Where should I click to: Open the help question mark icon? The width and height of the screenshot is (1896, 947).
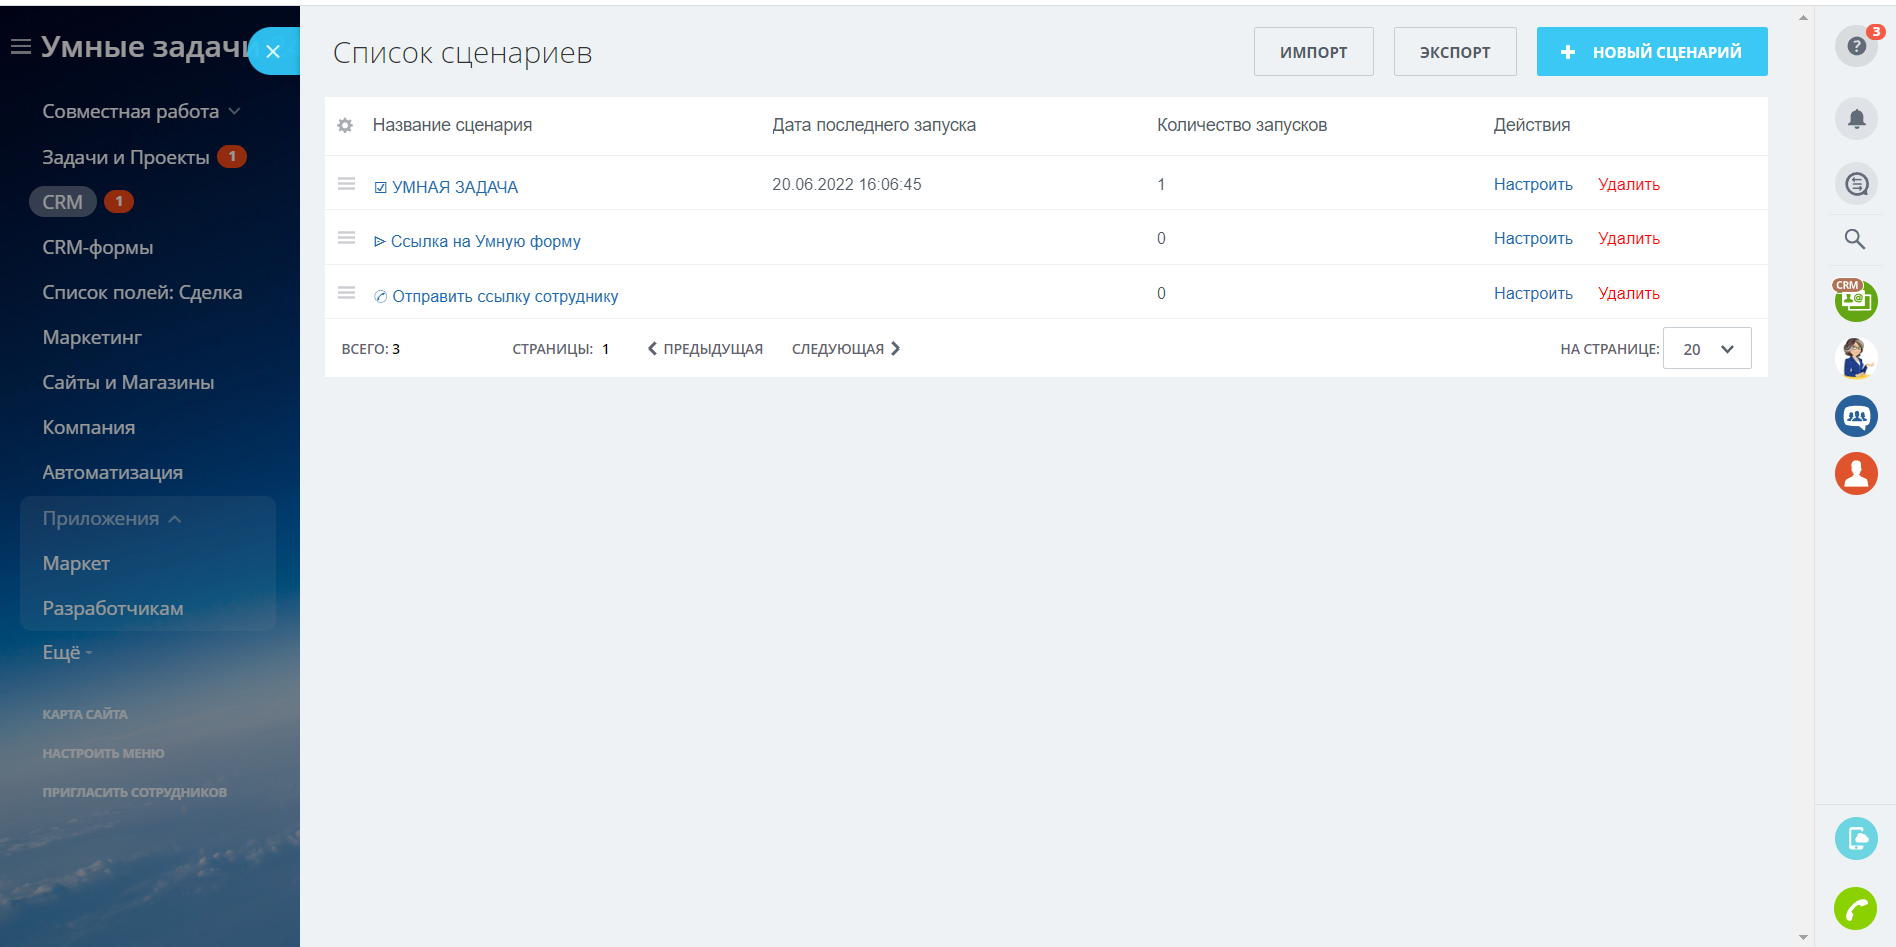click(x=1856, y=46)
